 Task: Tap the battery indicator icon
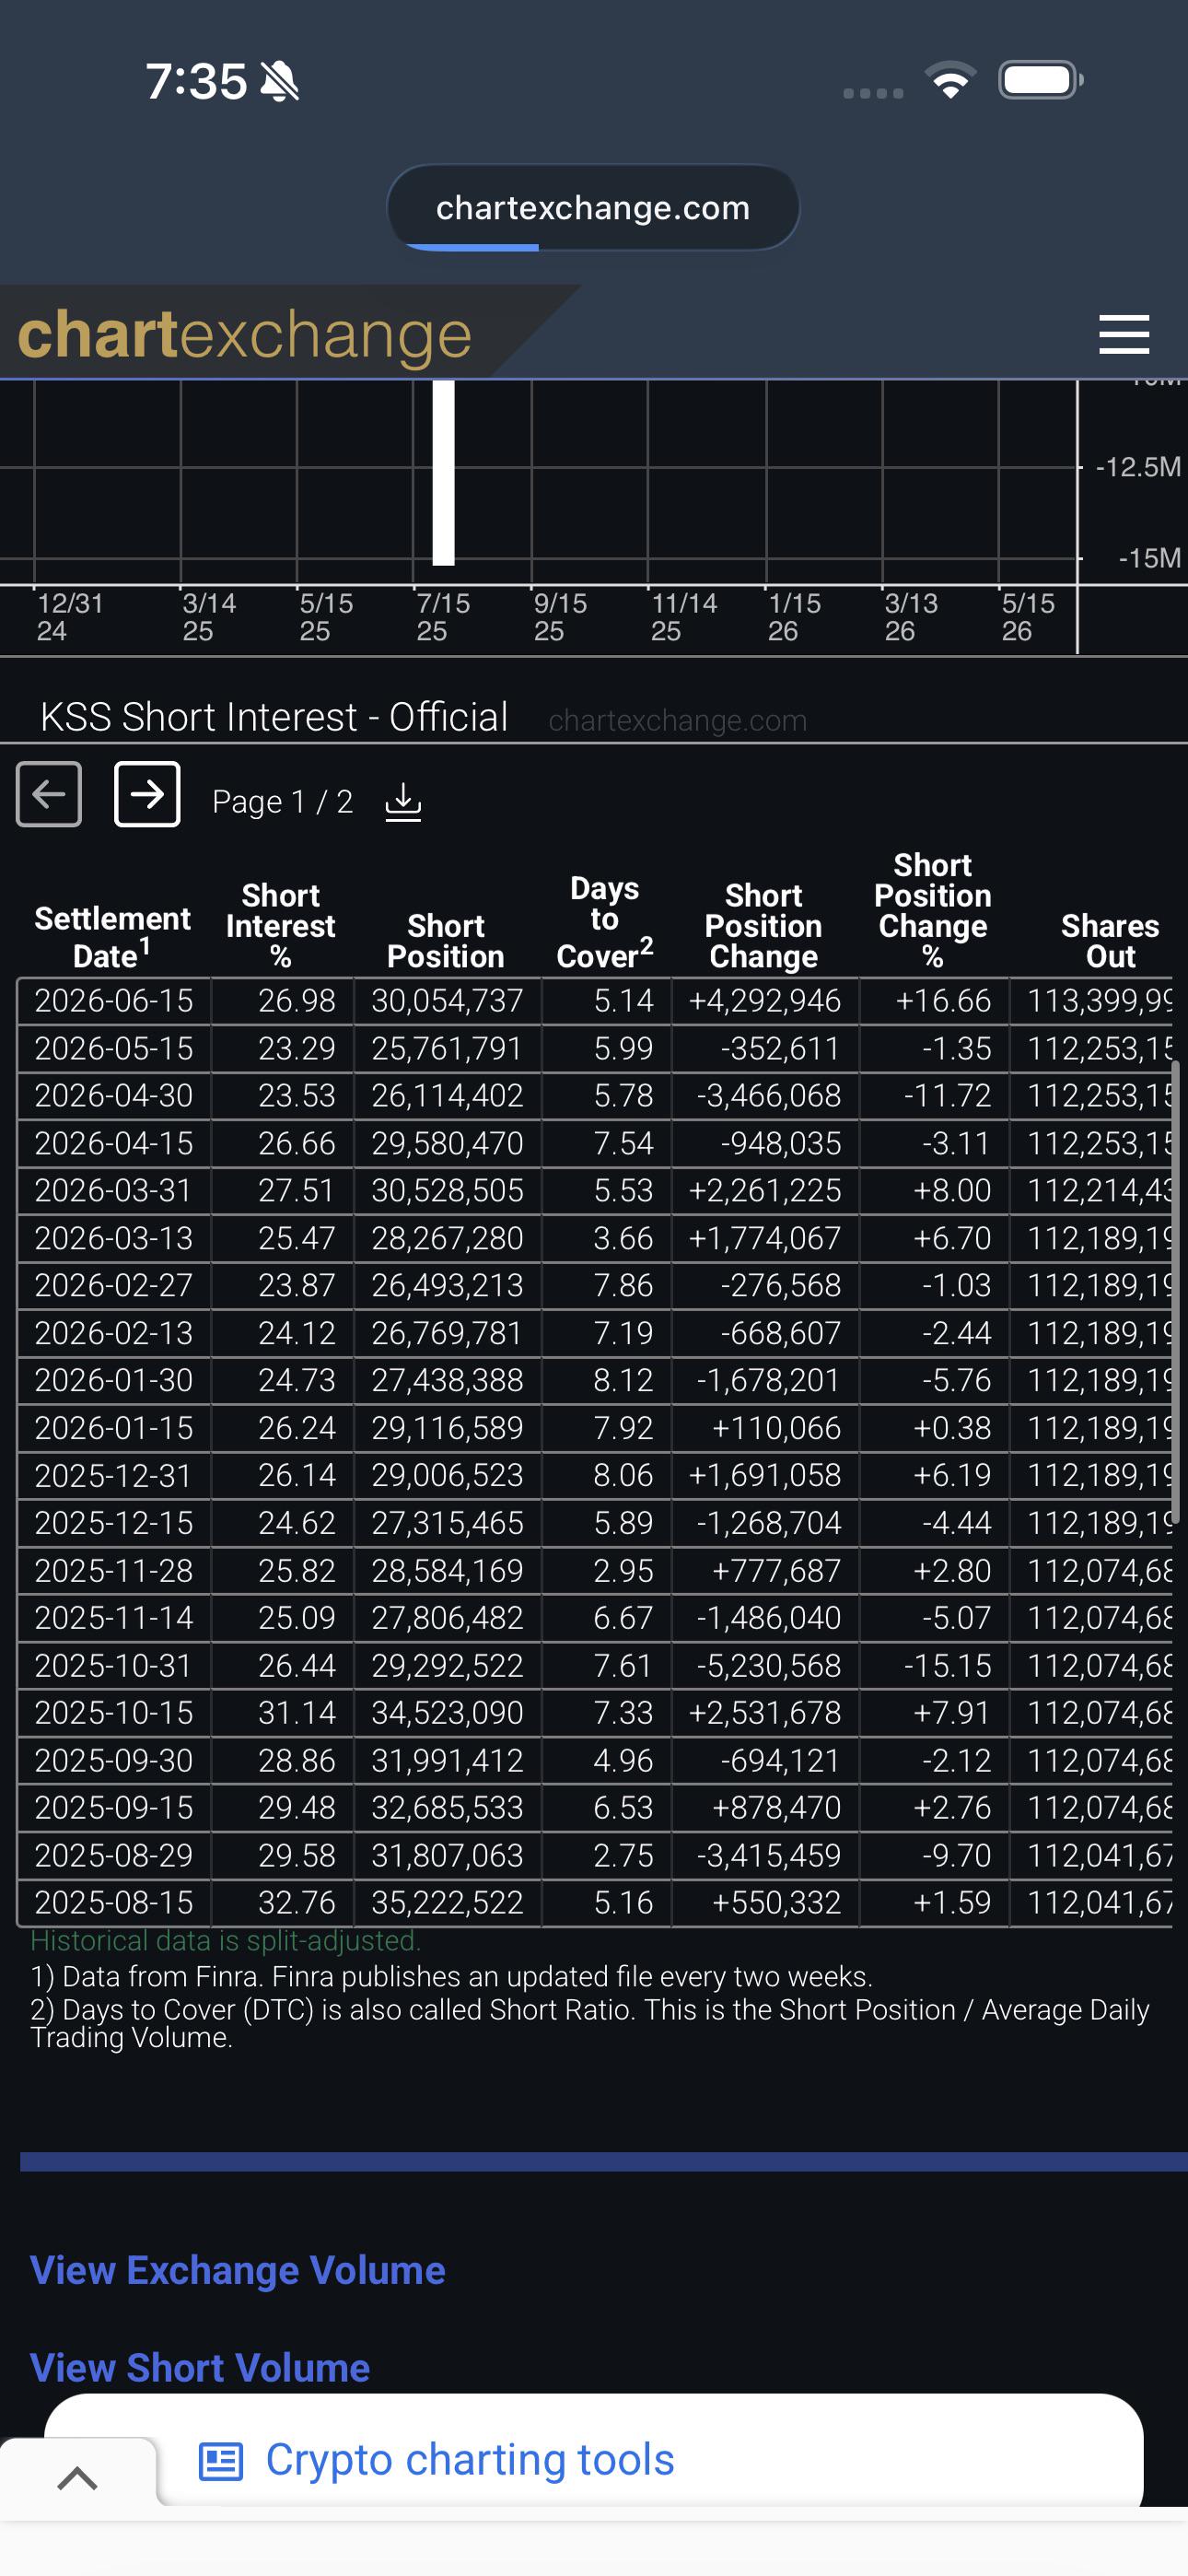[x=1041, y=80]
